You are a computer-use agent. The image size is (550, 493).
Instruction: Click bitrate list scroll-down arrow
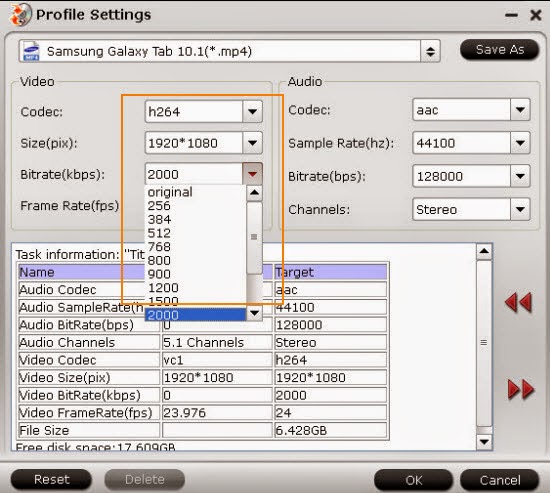coord(254,313)
